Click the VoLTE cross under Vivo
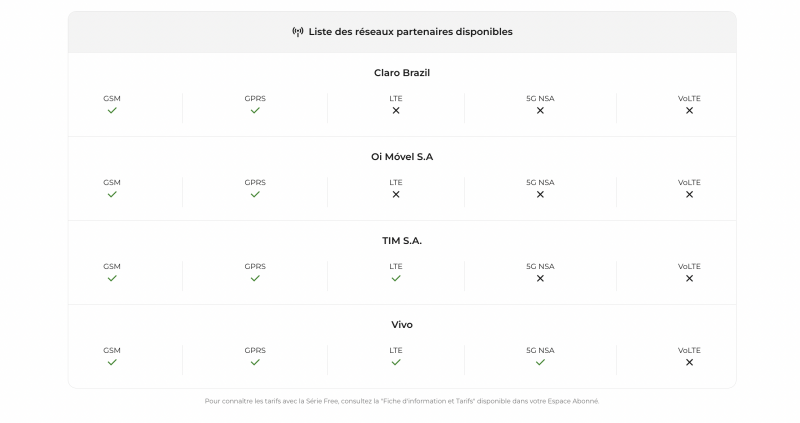 [x=689, y=362]
